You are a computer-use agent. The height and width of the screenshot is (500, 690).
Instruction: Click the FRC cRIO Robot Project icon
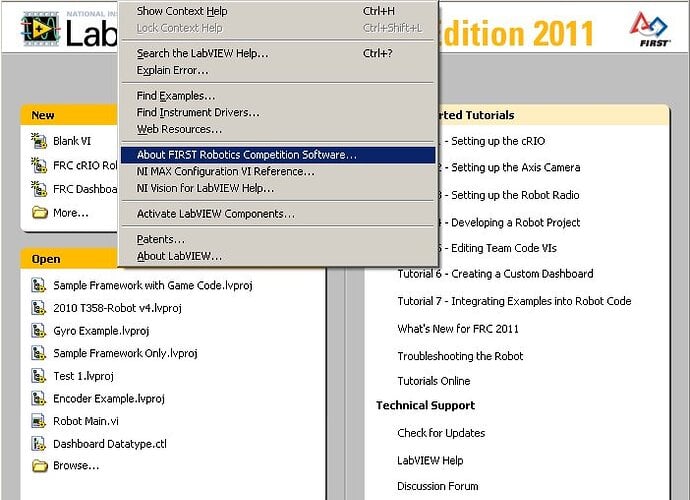(x=39, y=165)
